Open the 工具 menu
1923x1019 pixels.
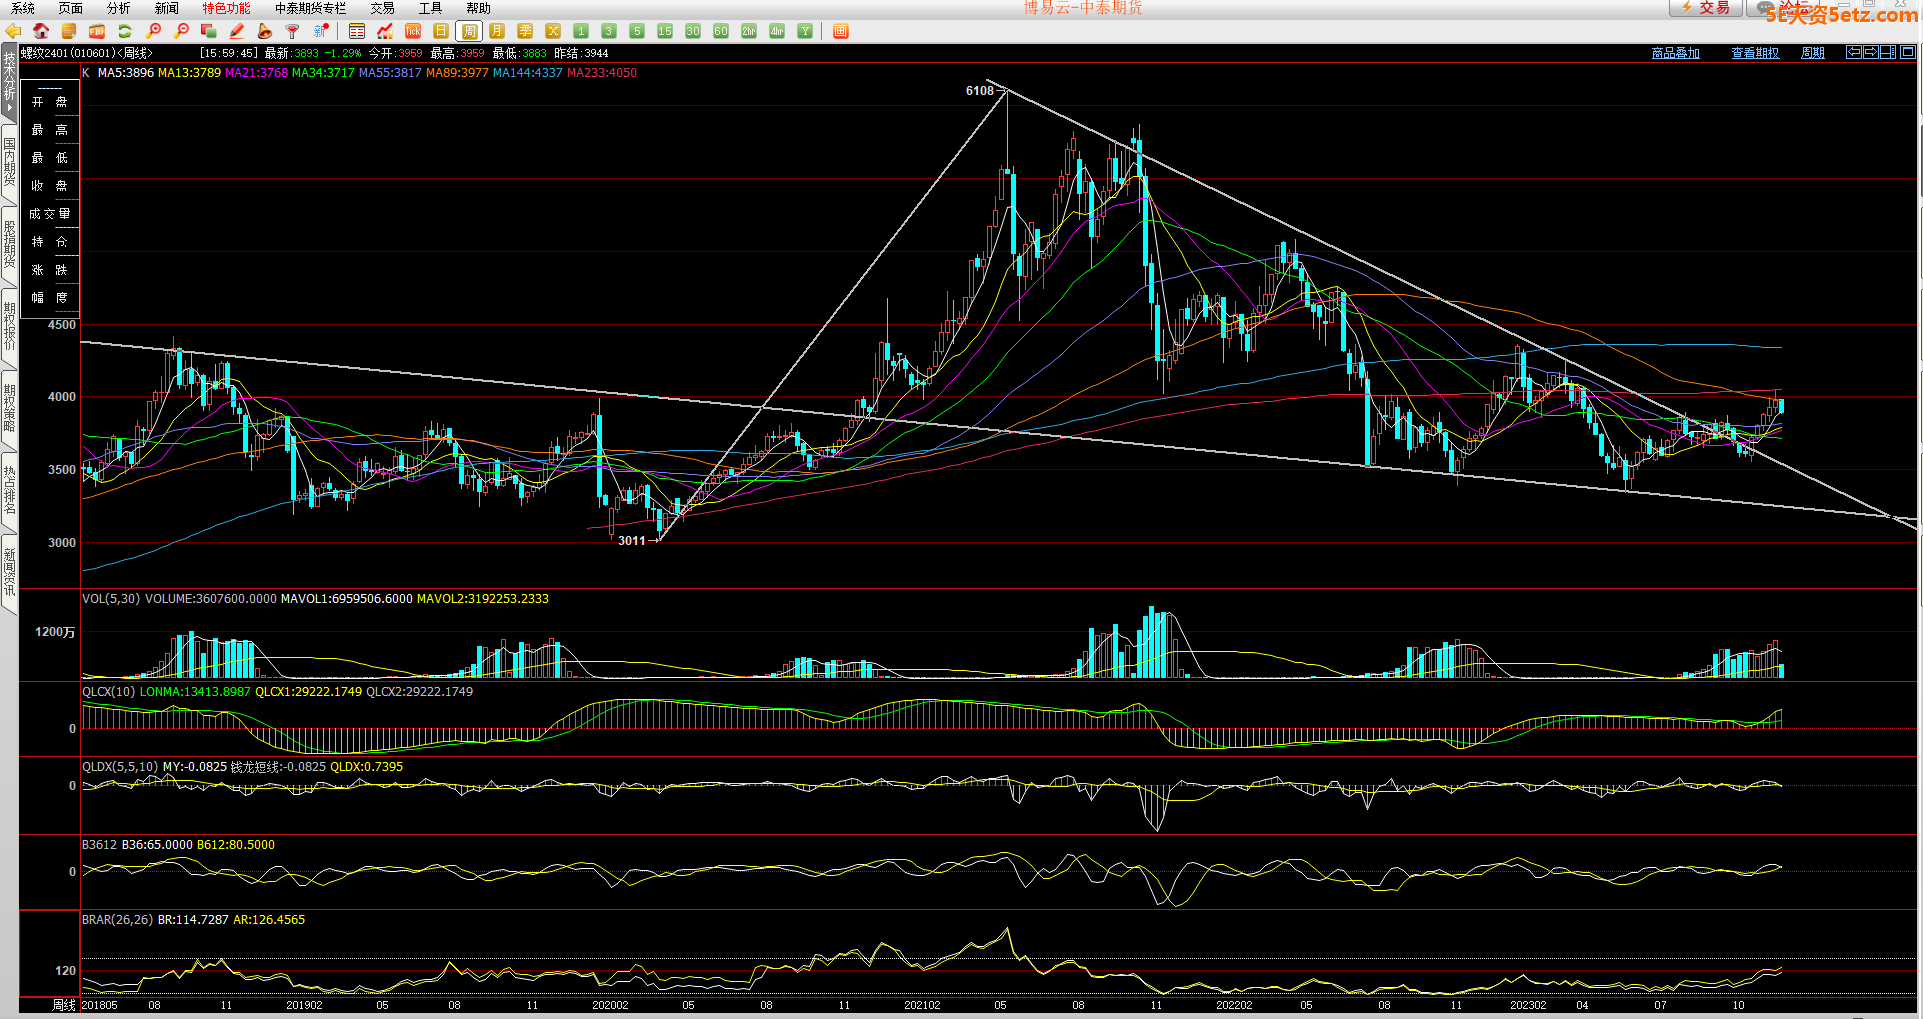430,8
